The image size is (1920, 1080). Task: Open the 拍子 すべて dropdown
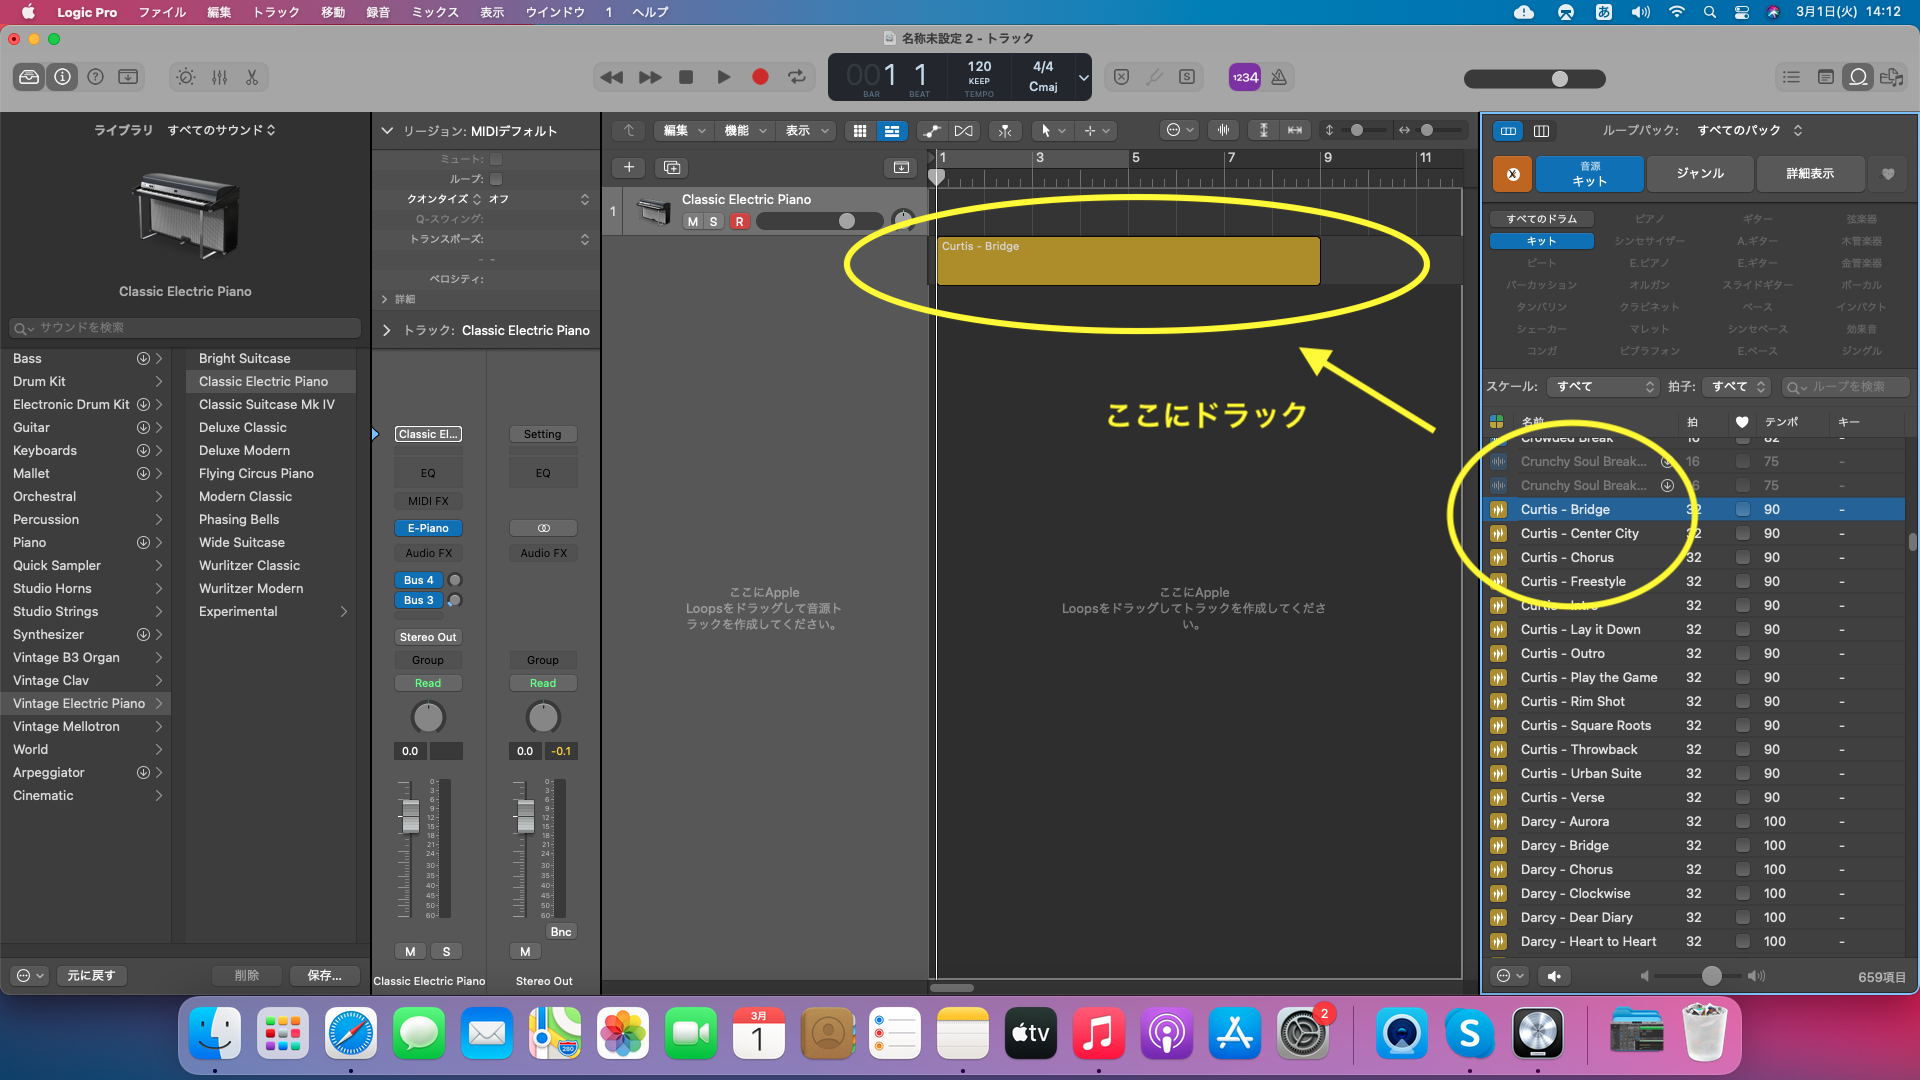click(1738, 386)
